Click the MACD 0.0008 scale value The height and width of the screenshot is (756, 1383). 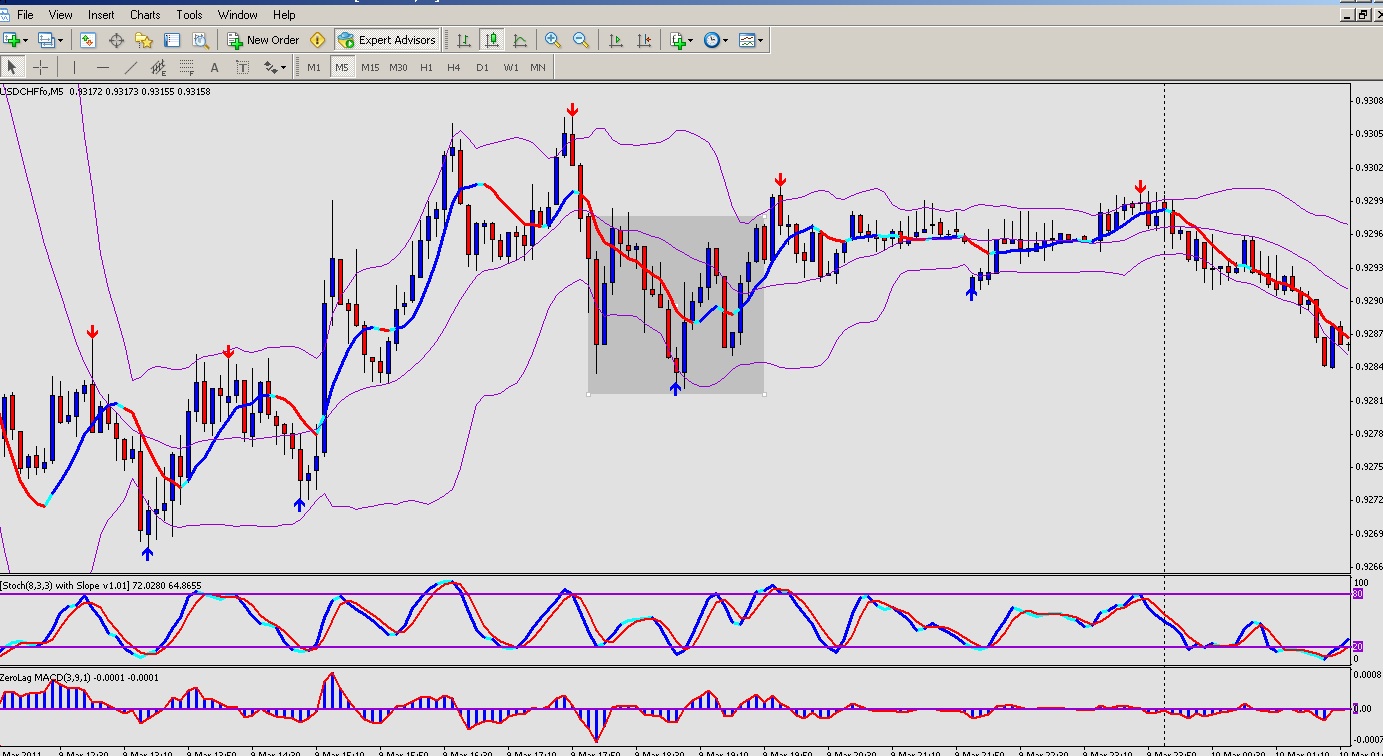tap(1367, 674)
